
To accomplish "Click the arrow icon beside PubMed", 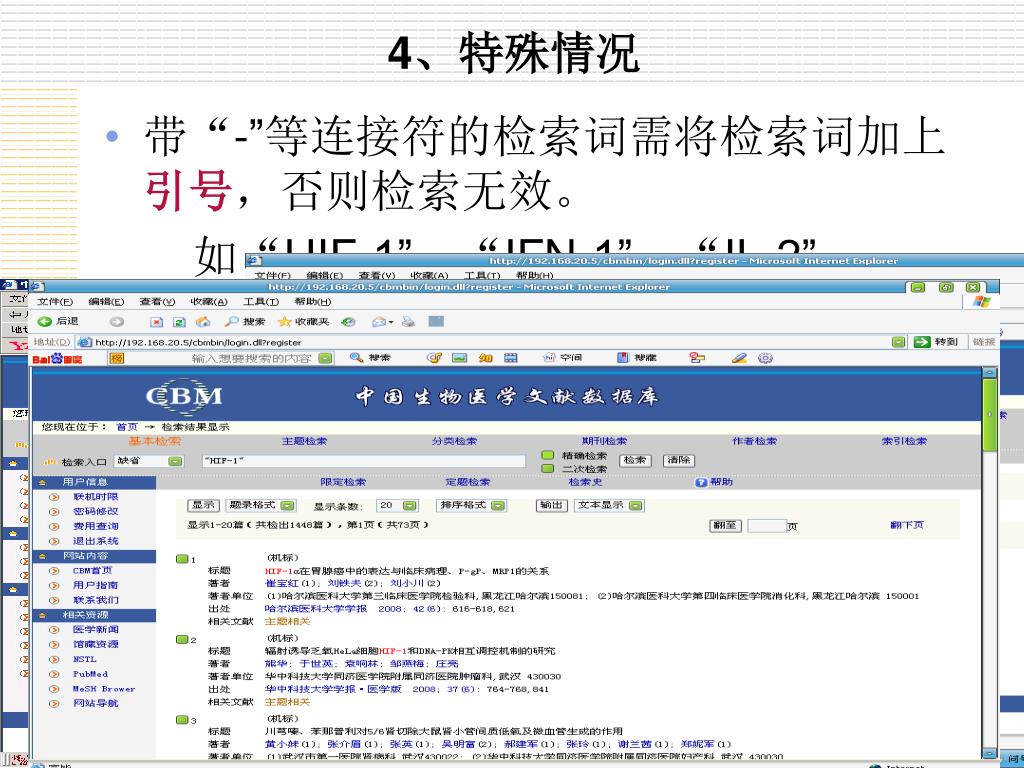I will pyautogui.click(x=54, y=674).
